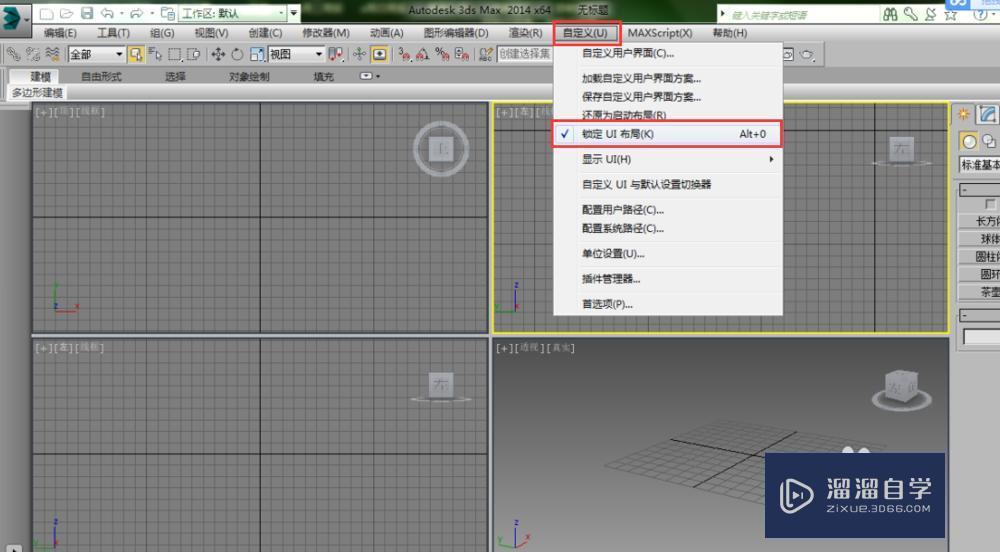Image resolution: width=1000 pixels, height=552 pixels.
Task: Open the Modify tab in command panel
Action: (988, 114)
